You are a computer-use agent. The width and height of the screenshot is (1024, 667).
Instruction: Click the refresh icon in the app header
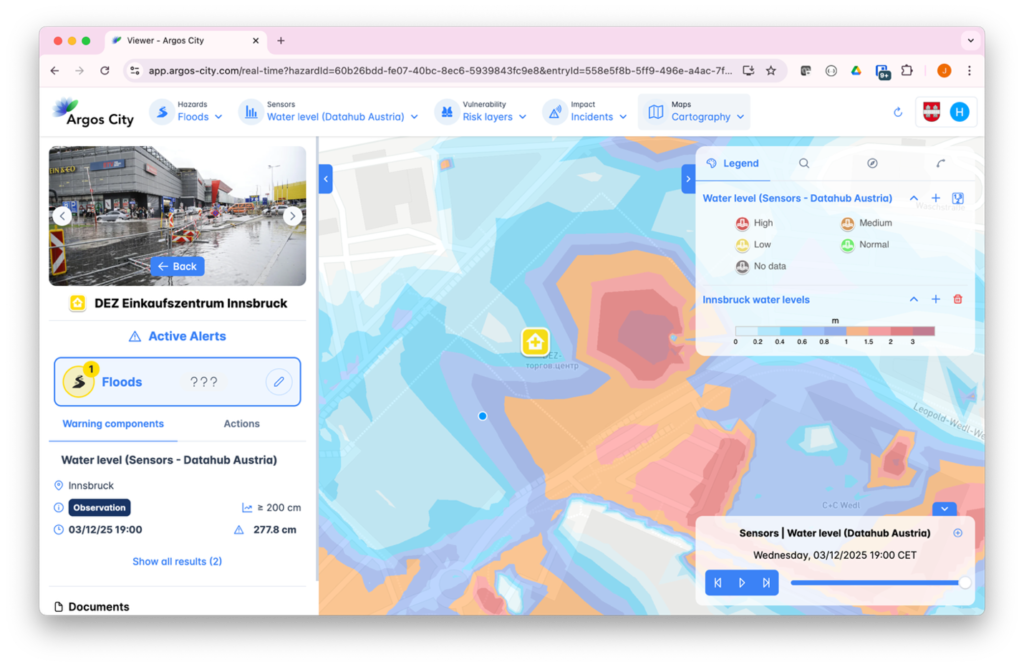click(897, 112)
